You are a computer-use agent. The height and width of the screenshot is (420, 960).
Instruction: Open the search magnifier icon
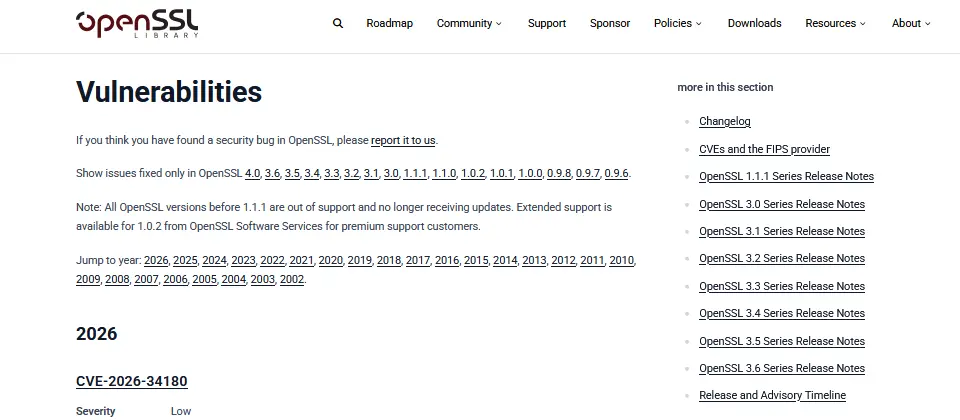tap(338, 23)
